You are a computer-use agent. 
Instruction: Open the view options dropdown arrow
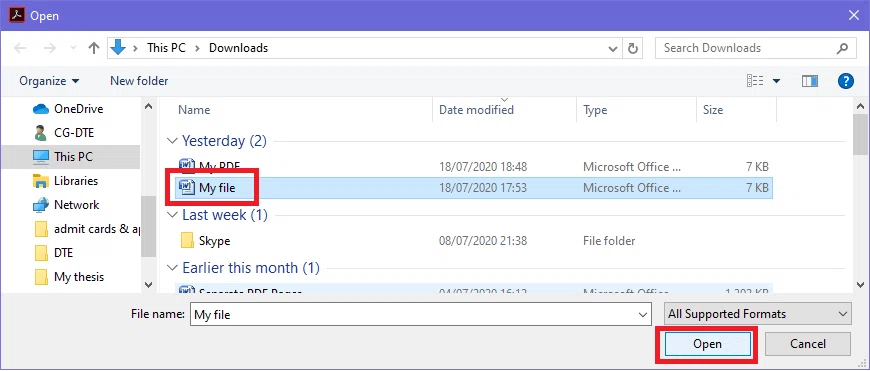[x=776, y=82]
